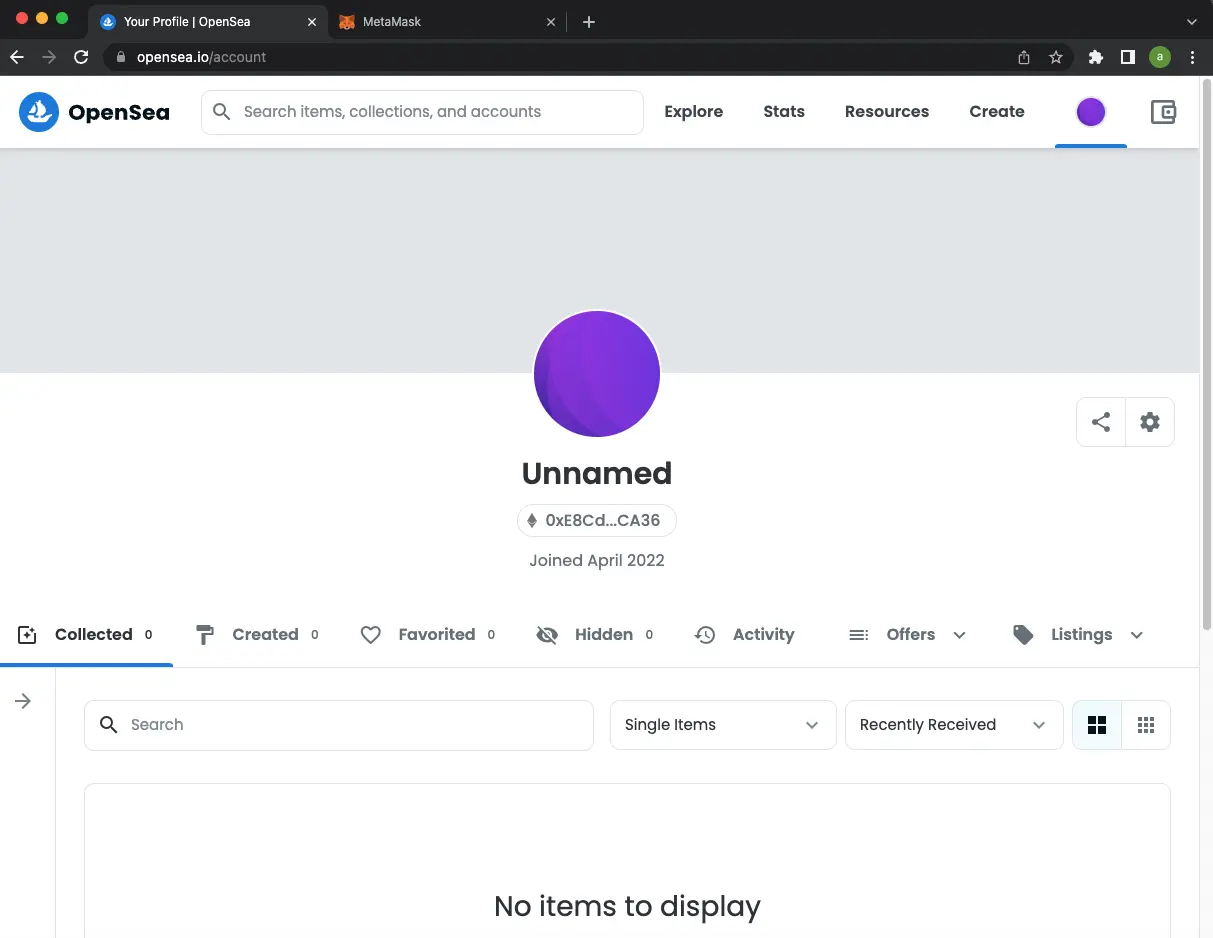Close the MetaMask tab
The image size is (1213, 938).
pyautogui.click(x=550, y=21)
